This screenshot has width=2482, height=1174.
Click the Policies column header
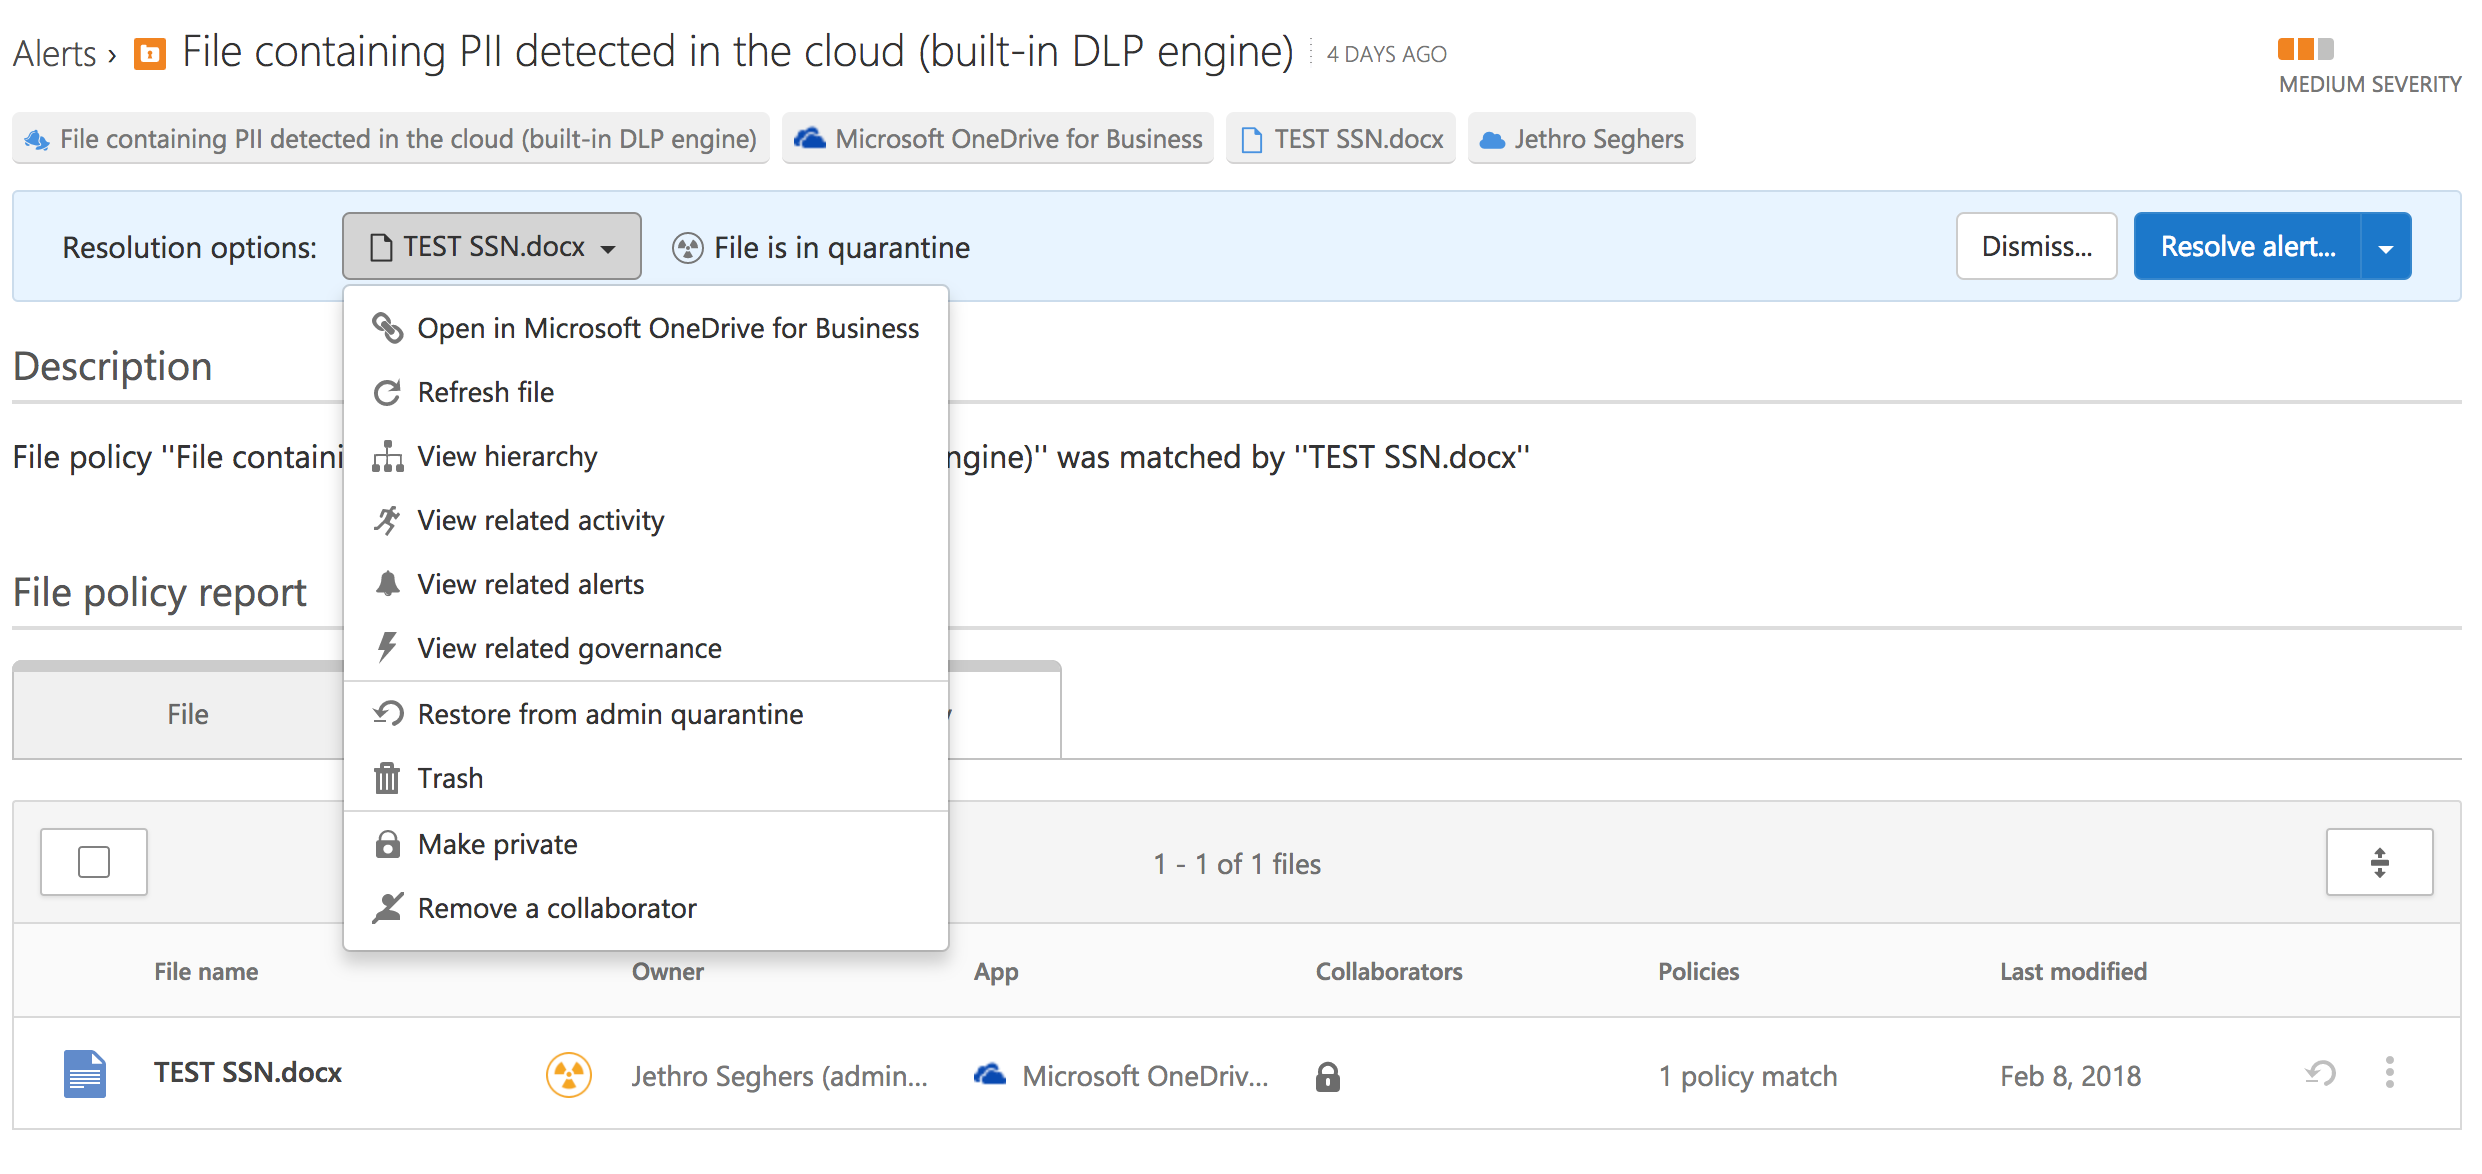click(1699, 971)
